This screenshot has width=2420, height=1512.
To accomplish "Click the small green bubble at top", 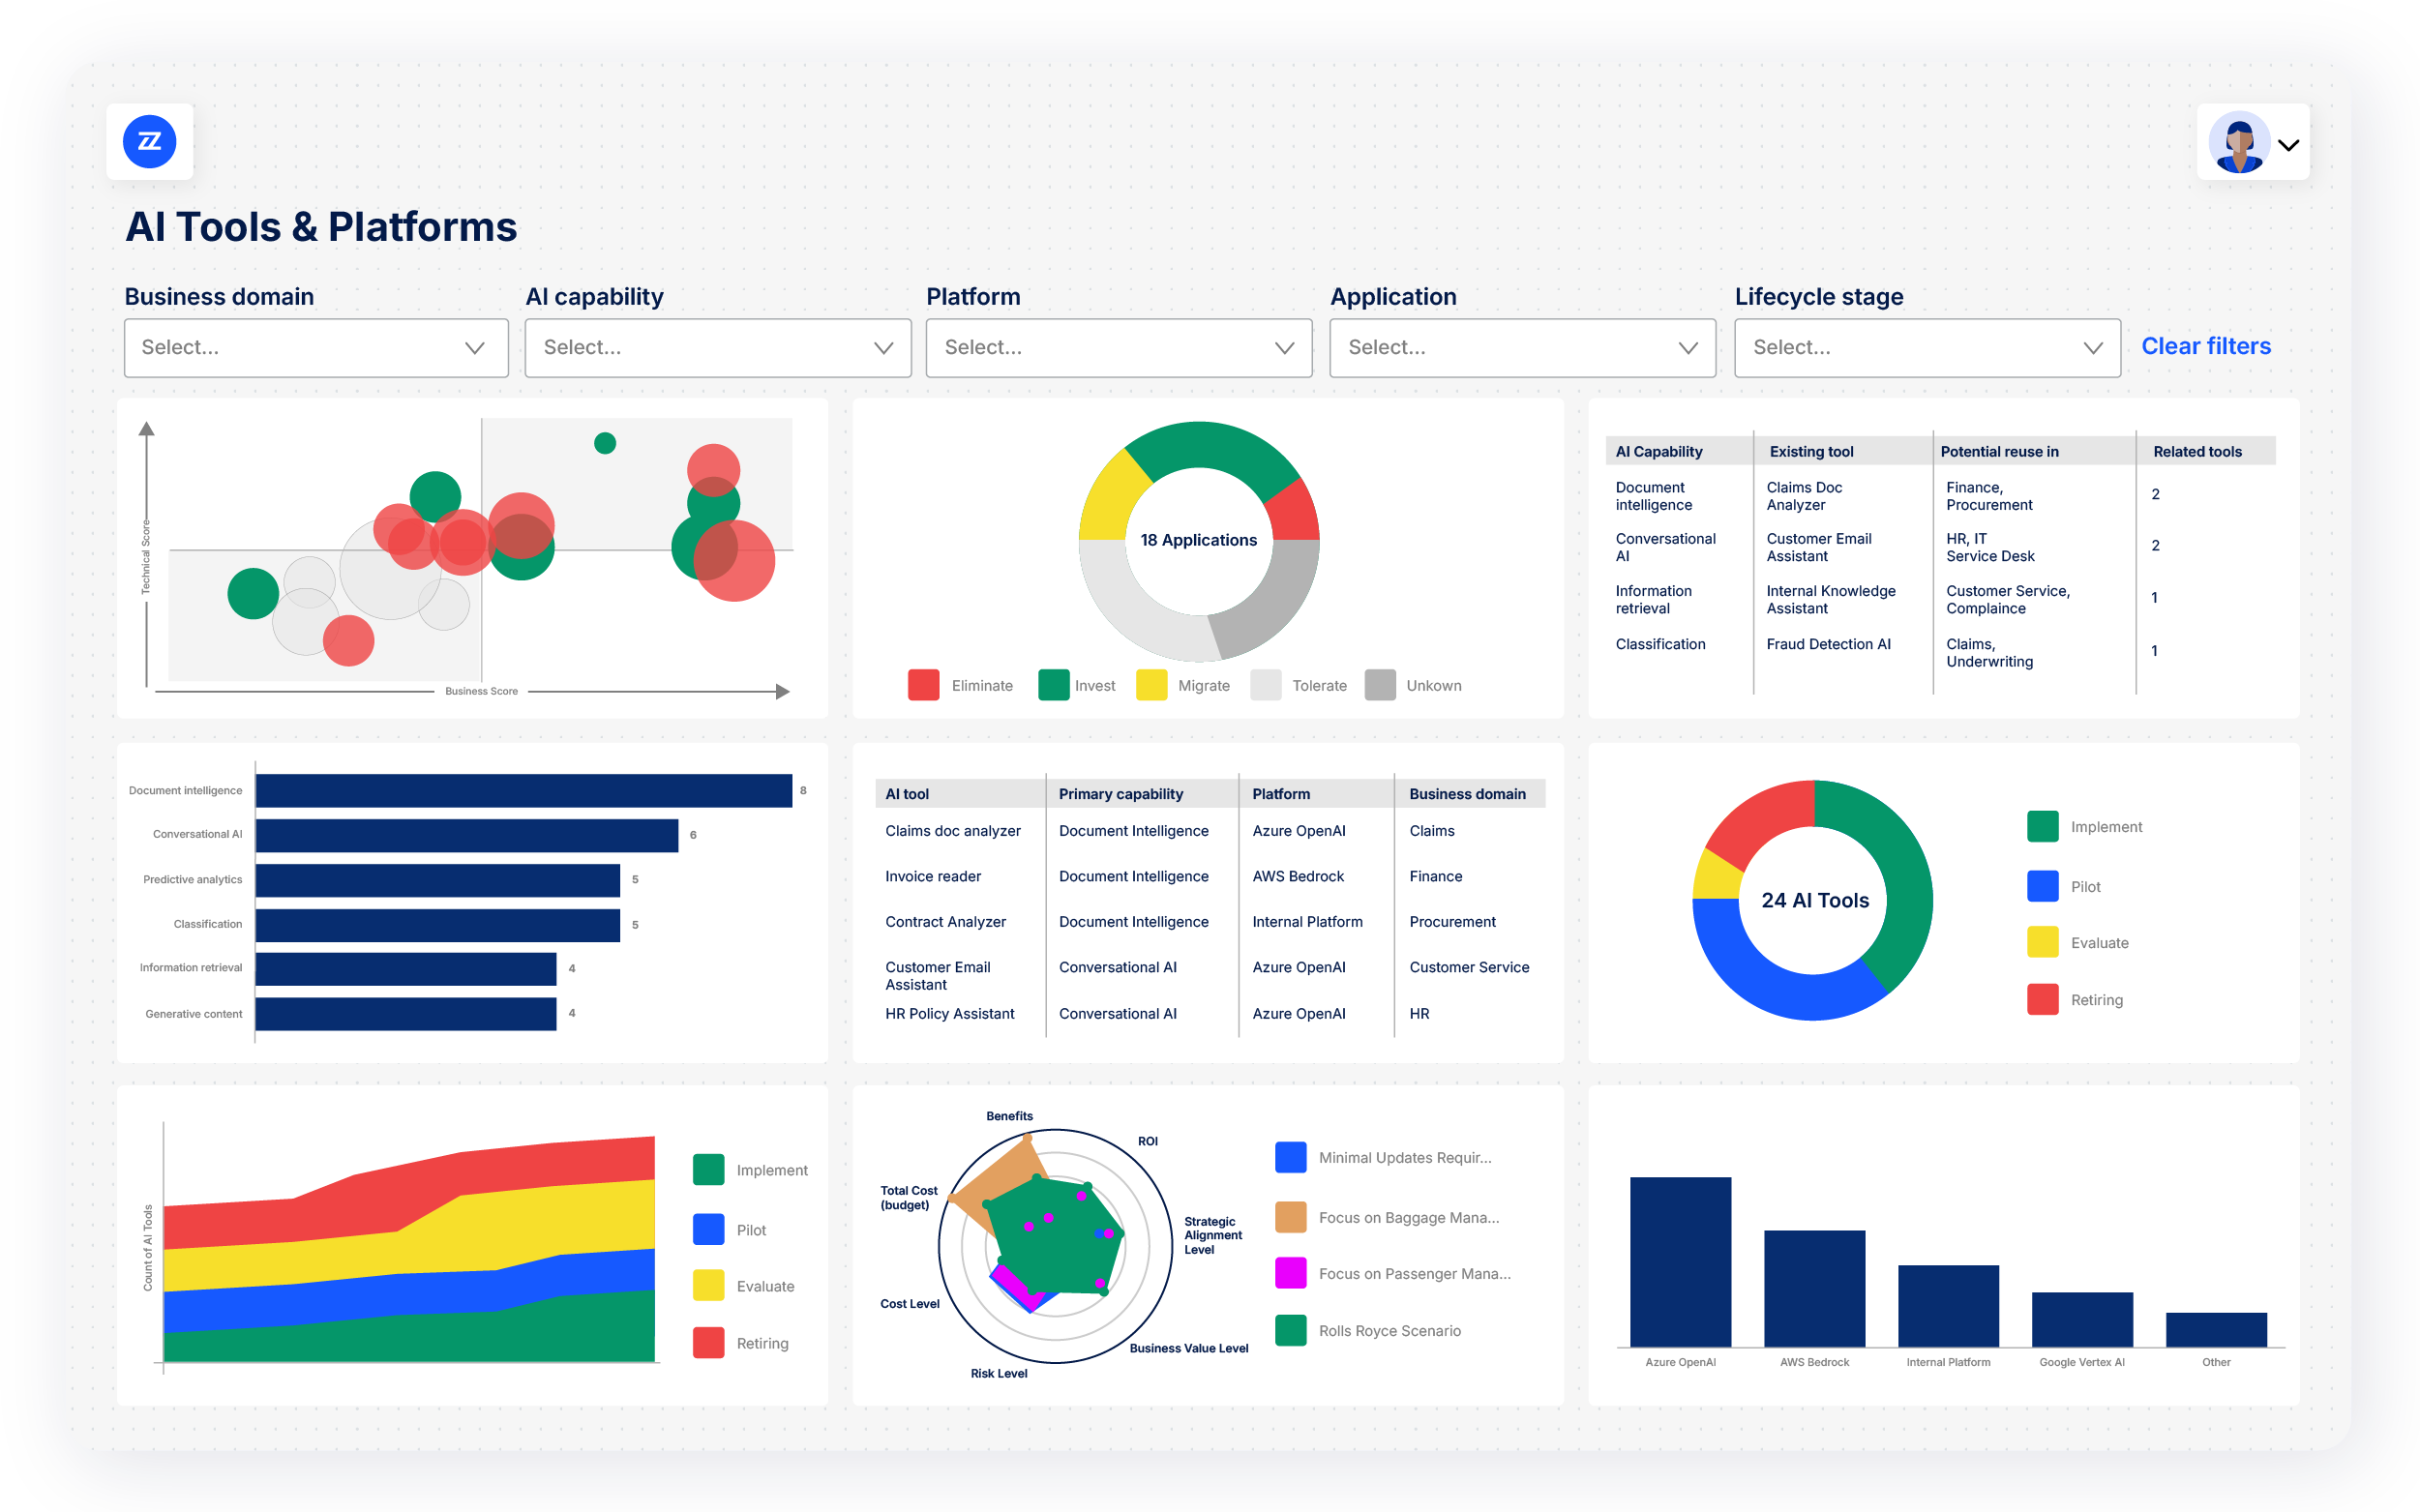I will point(604,443).
